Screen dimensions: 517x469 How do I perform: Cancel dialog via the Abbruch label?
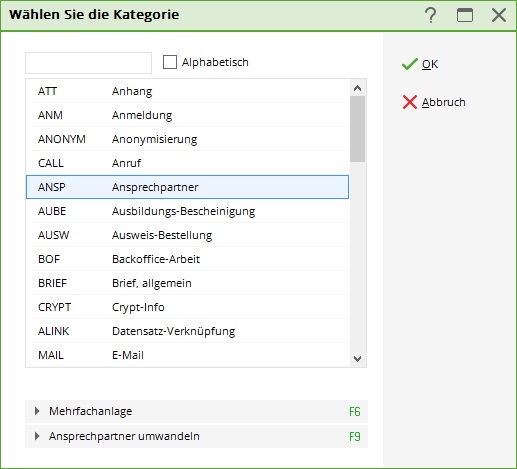pos(444,102)
